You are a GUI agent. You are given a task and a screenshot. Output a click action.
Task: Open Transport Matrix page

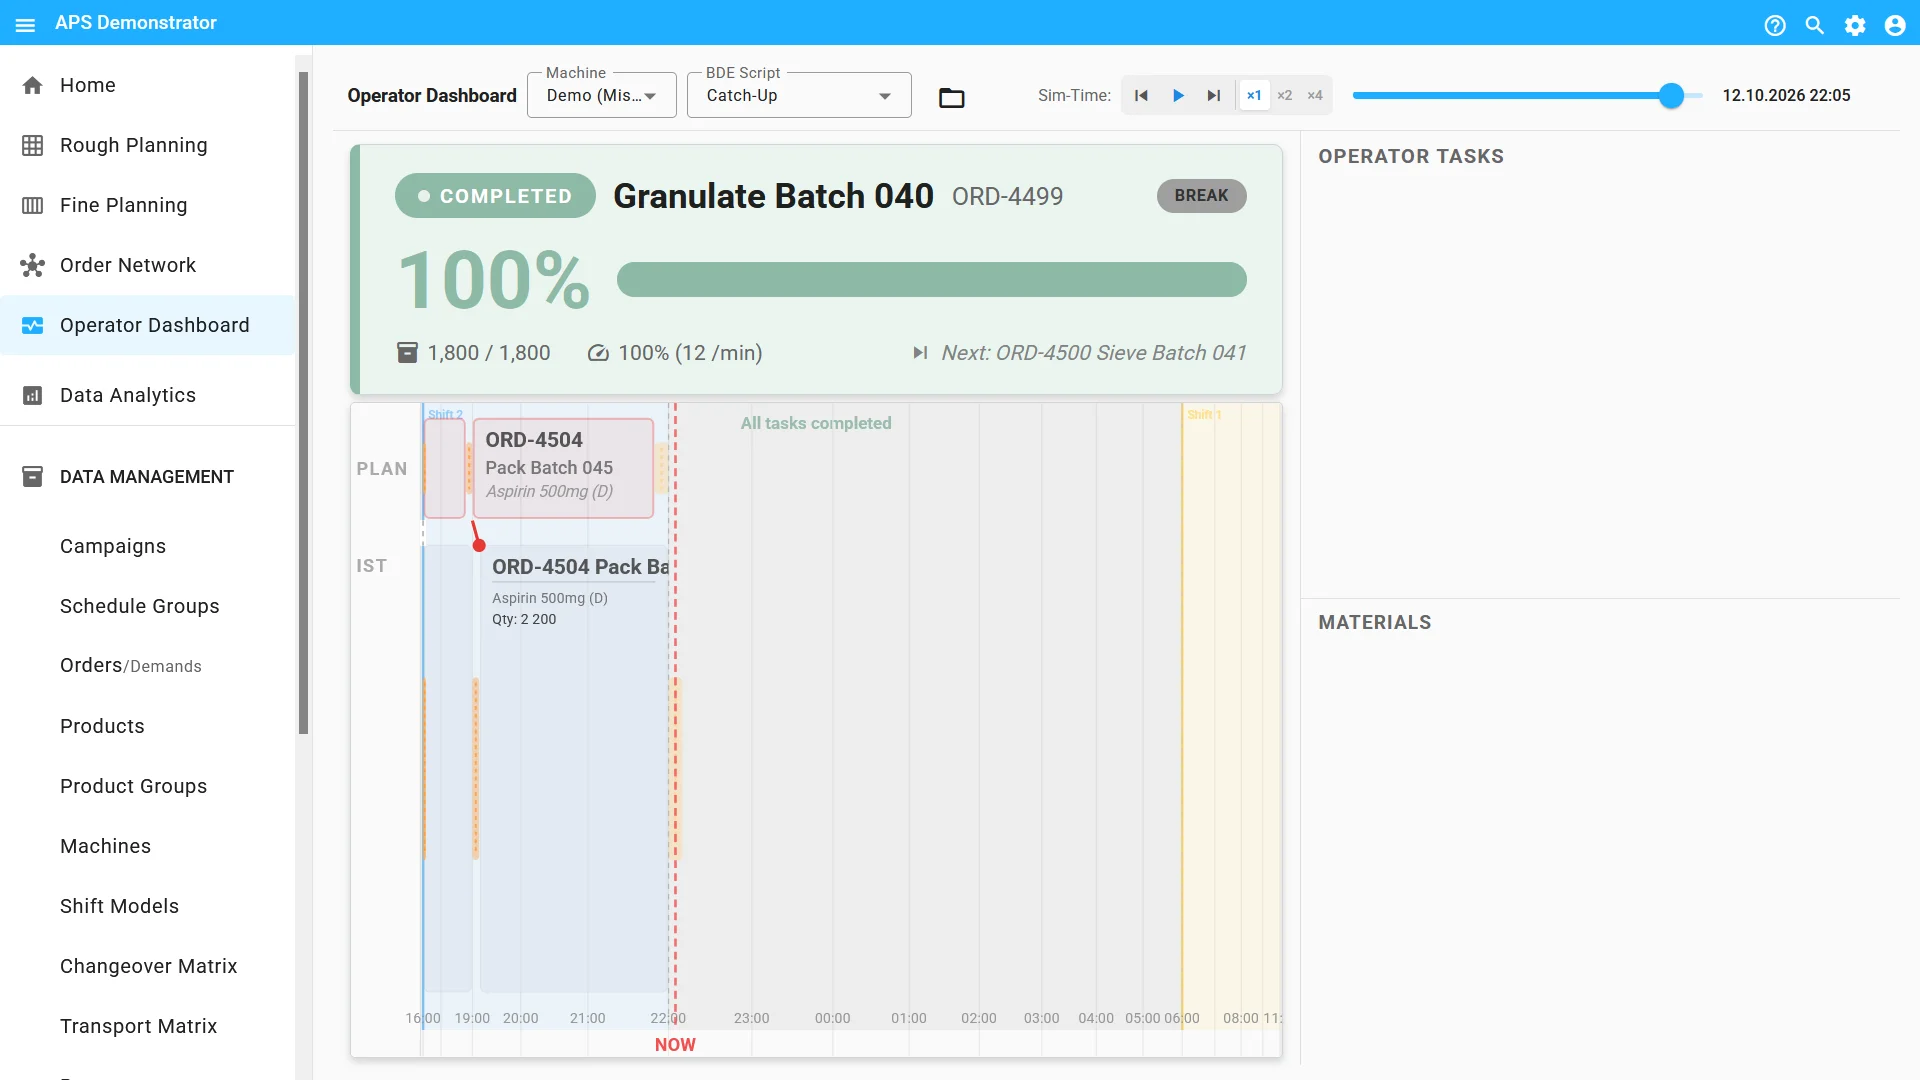[x=148, y=1026]
